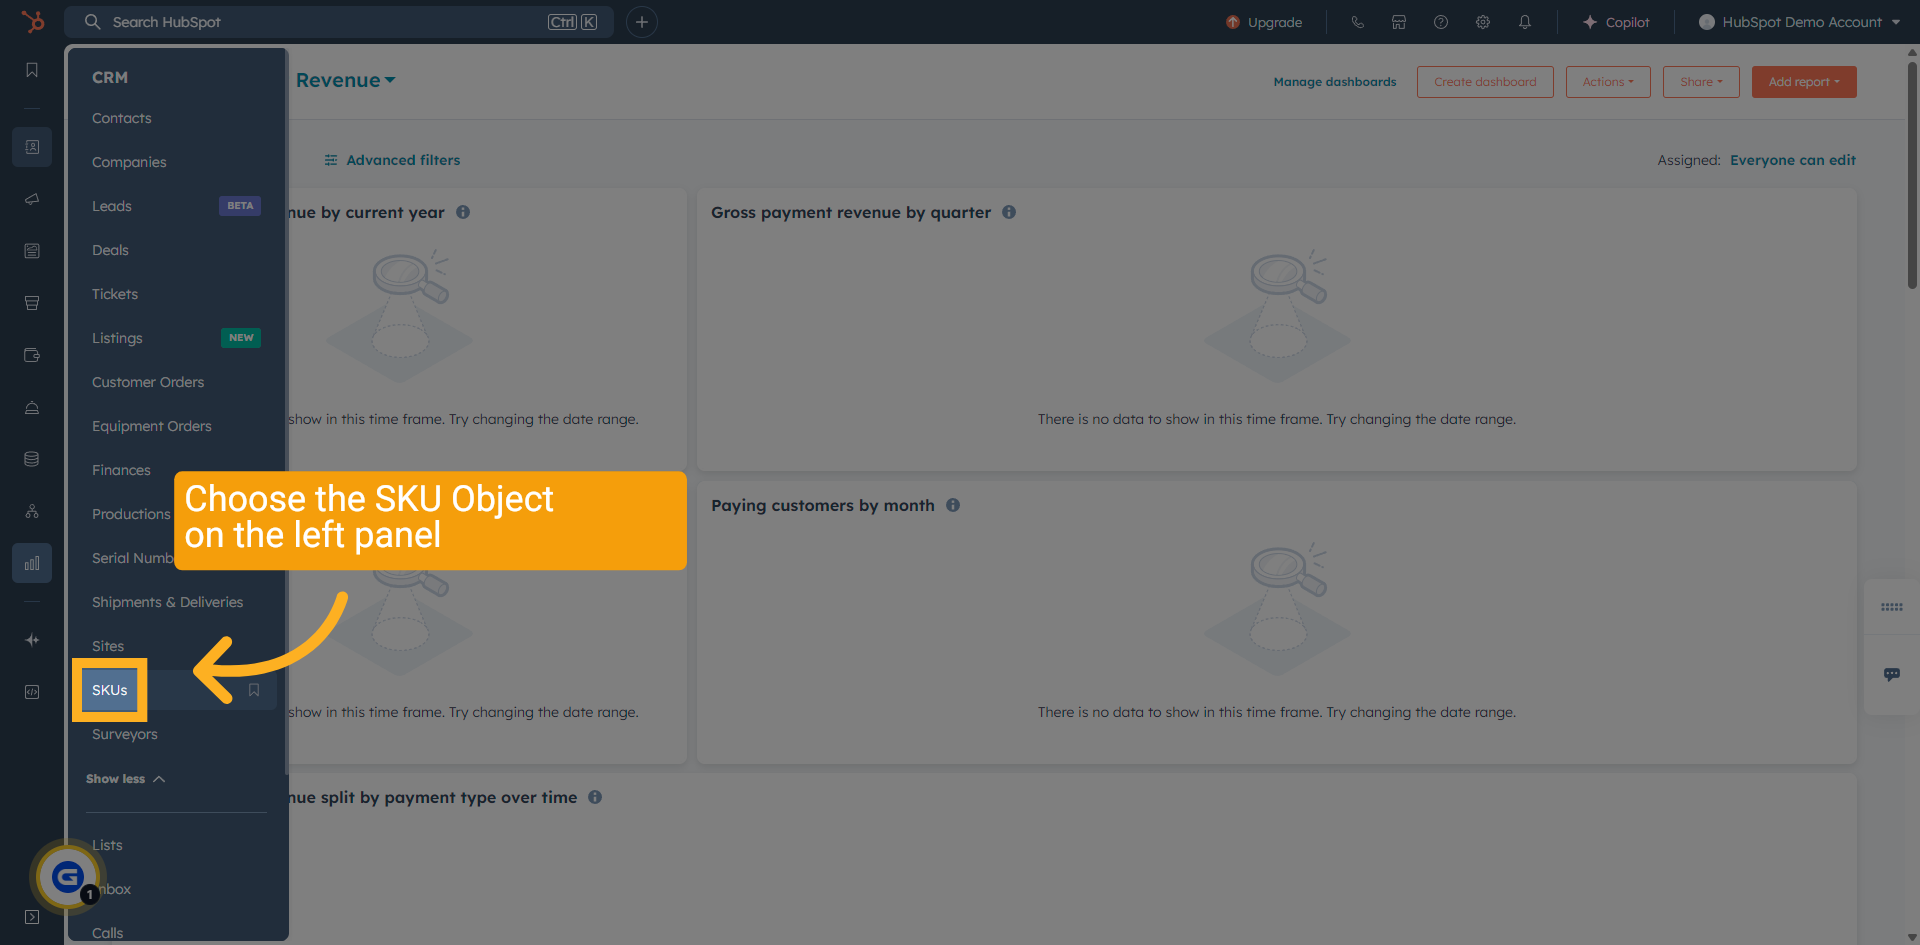Change the Everyone can edit assignment
Screen dimensions: 1920x945
coord(1793,160)
